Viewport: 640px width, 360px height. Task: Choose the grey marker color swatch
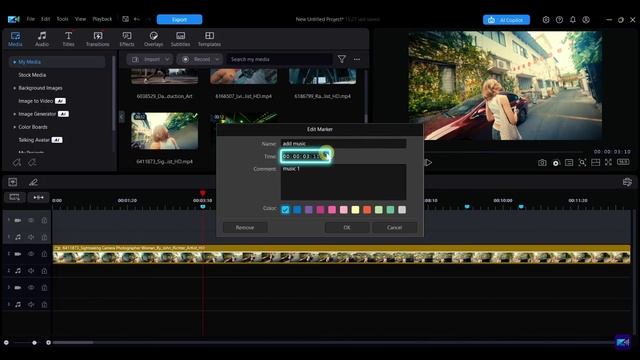click(402, 210)
